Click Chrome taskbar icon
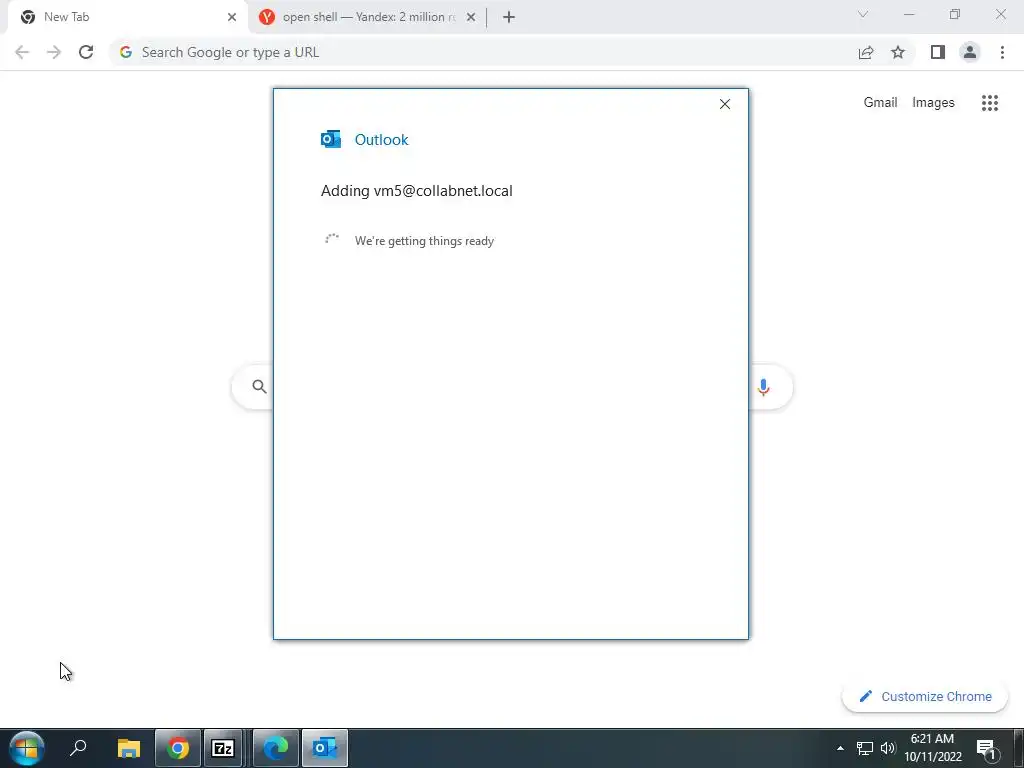 click(177, 748)
